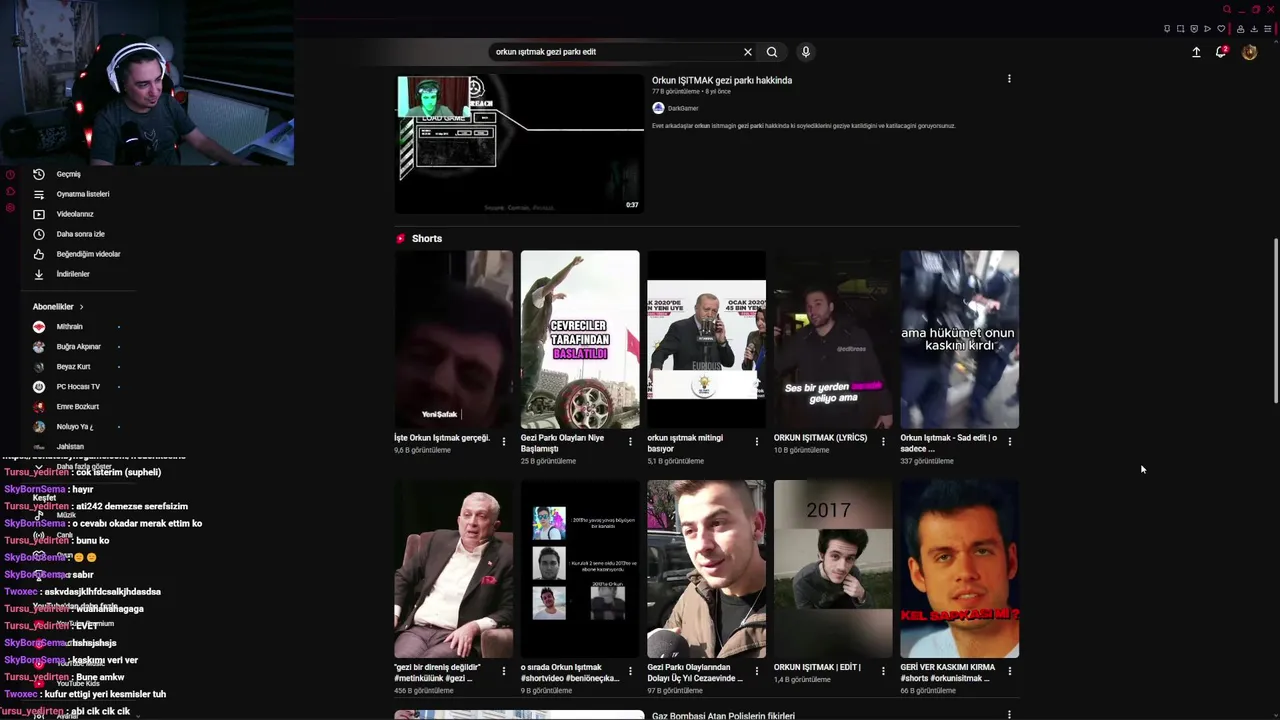
Task: Open more menu for İşte Orkun Işıtmak gerçeği short
Action: (x=503, y=441)
